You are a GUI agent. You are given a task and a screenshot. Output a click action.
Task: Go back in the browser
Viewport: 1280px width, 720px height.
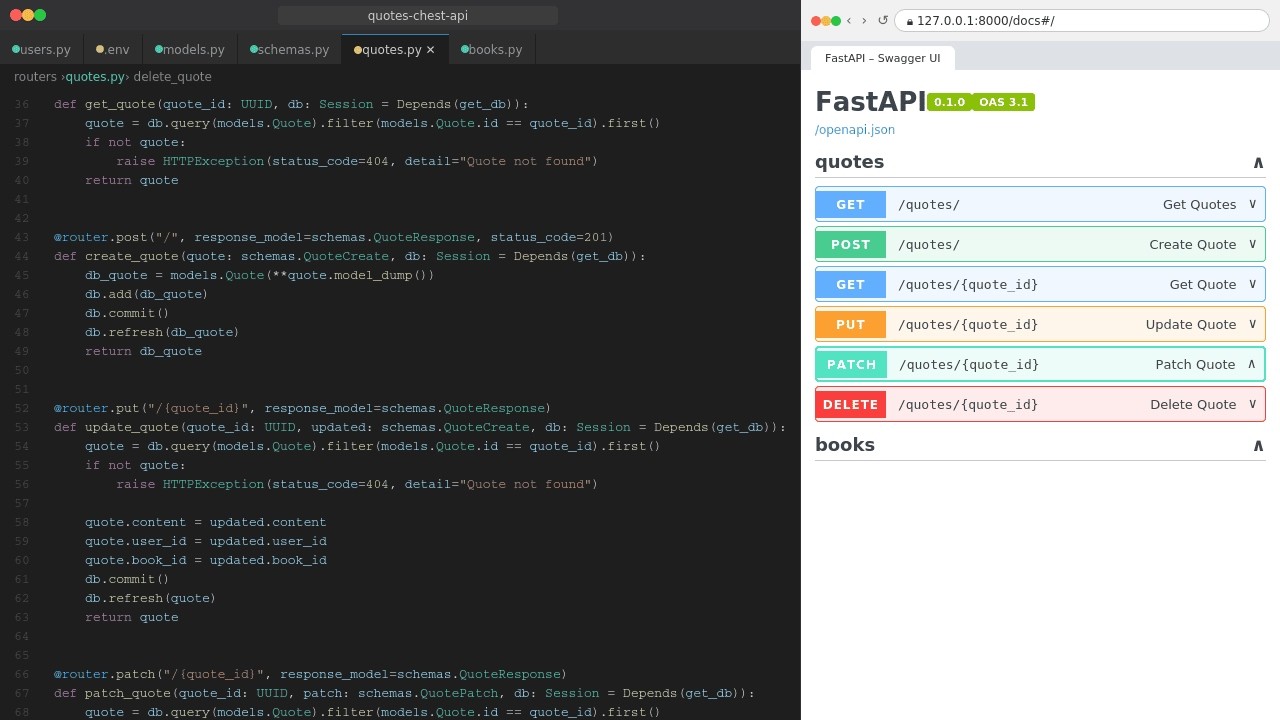coord(849,20)
